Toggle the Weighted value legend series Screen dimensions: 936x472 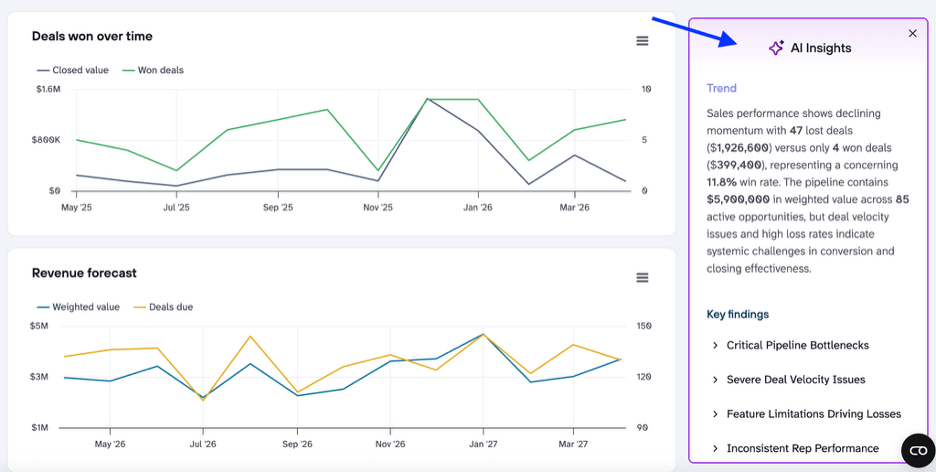click(78, 307)
